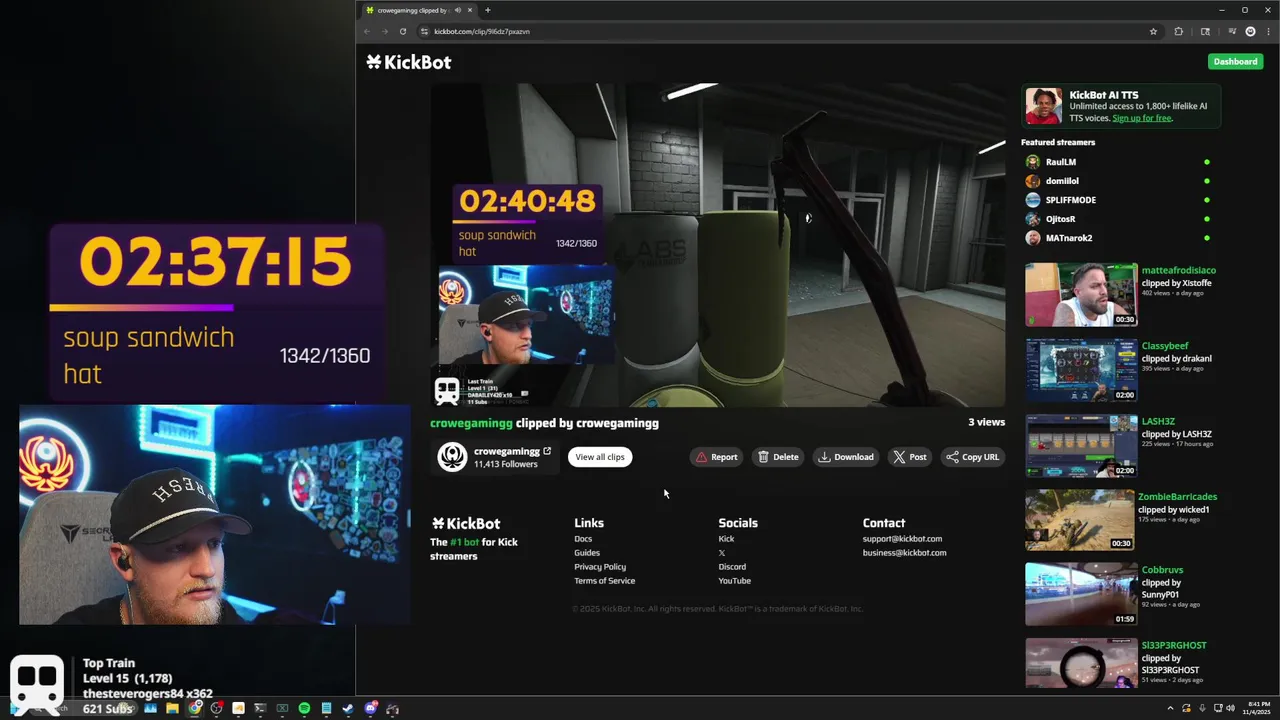Click the crowegamingg channel avatar
The height and width of the screenshot is (720, 1280).
coord(452,457)
